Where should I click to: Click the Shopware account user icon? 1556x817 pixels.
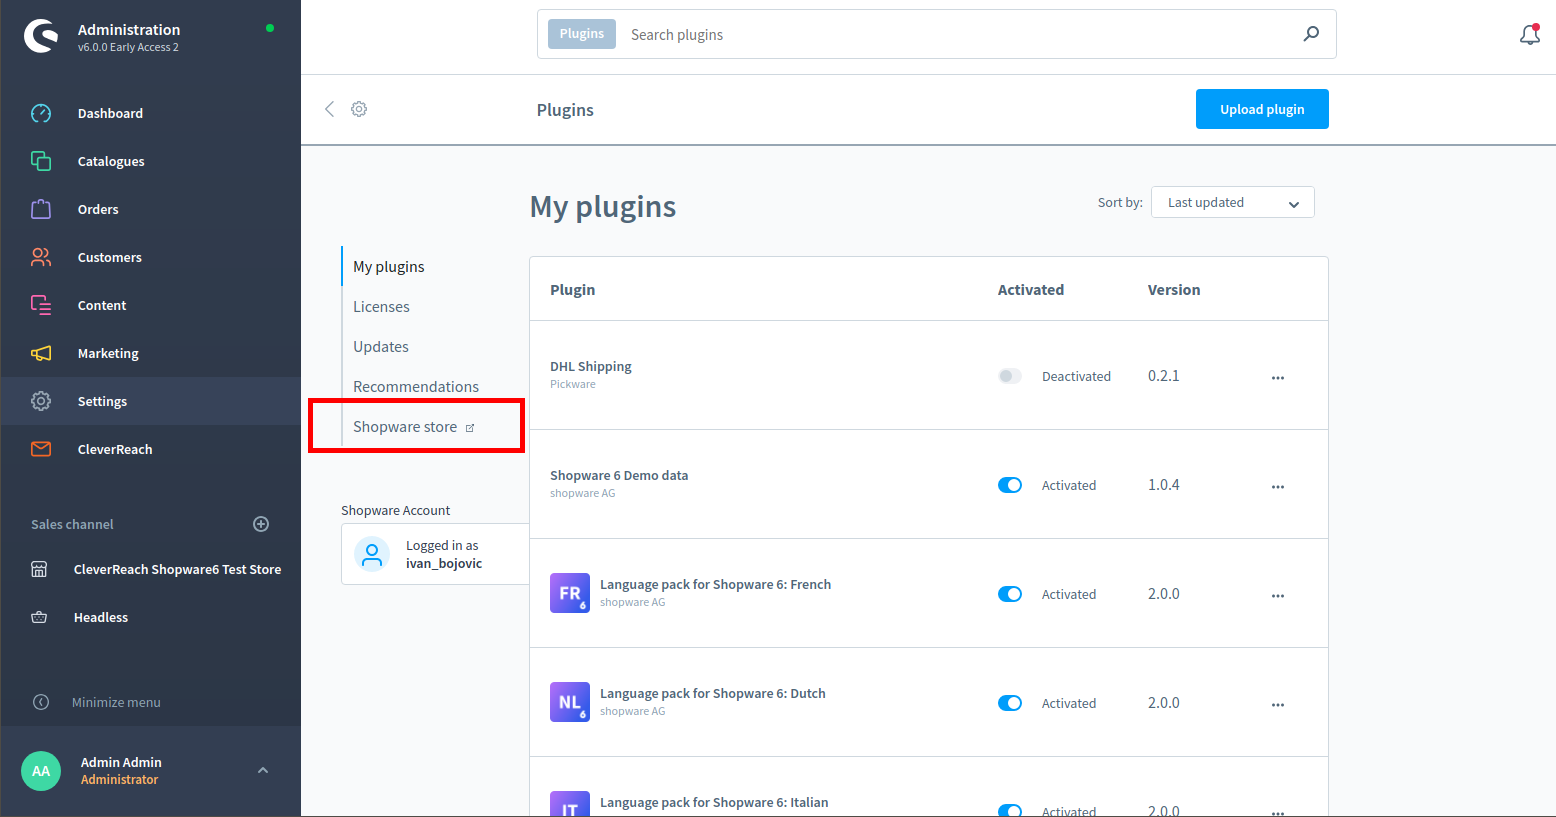click(x=372, y=554)
